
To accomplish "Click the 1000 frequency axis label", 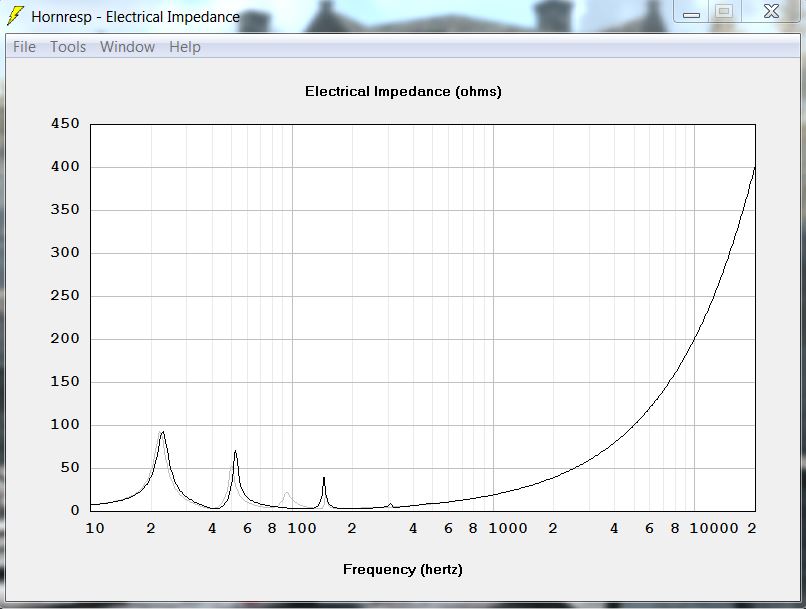I will 508,528.
